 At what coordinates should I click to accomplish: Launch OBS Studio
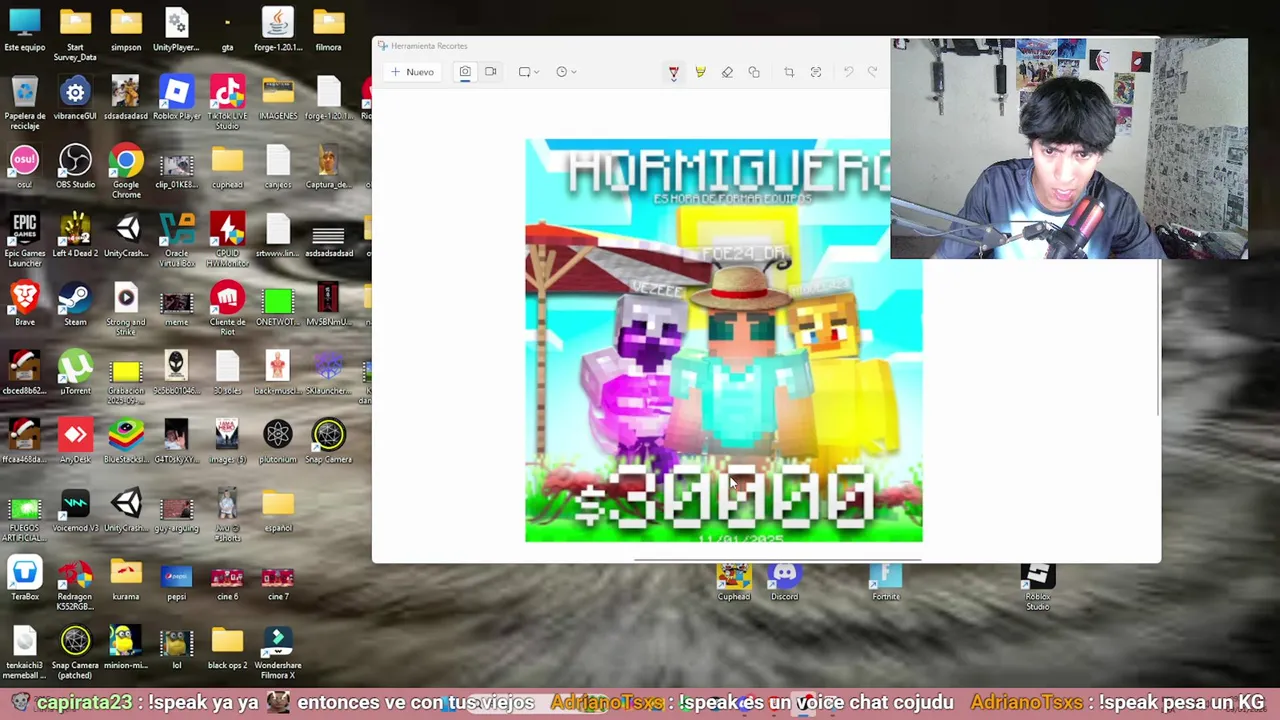pos(75,166)
